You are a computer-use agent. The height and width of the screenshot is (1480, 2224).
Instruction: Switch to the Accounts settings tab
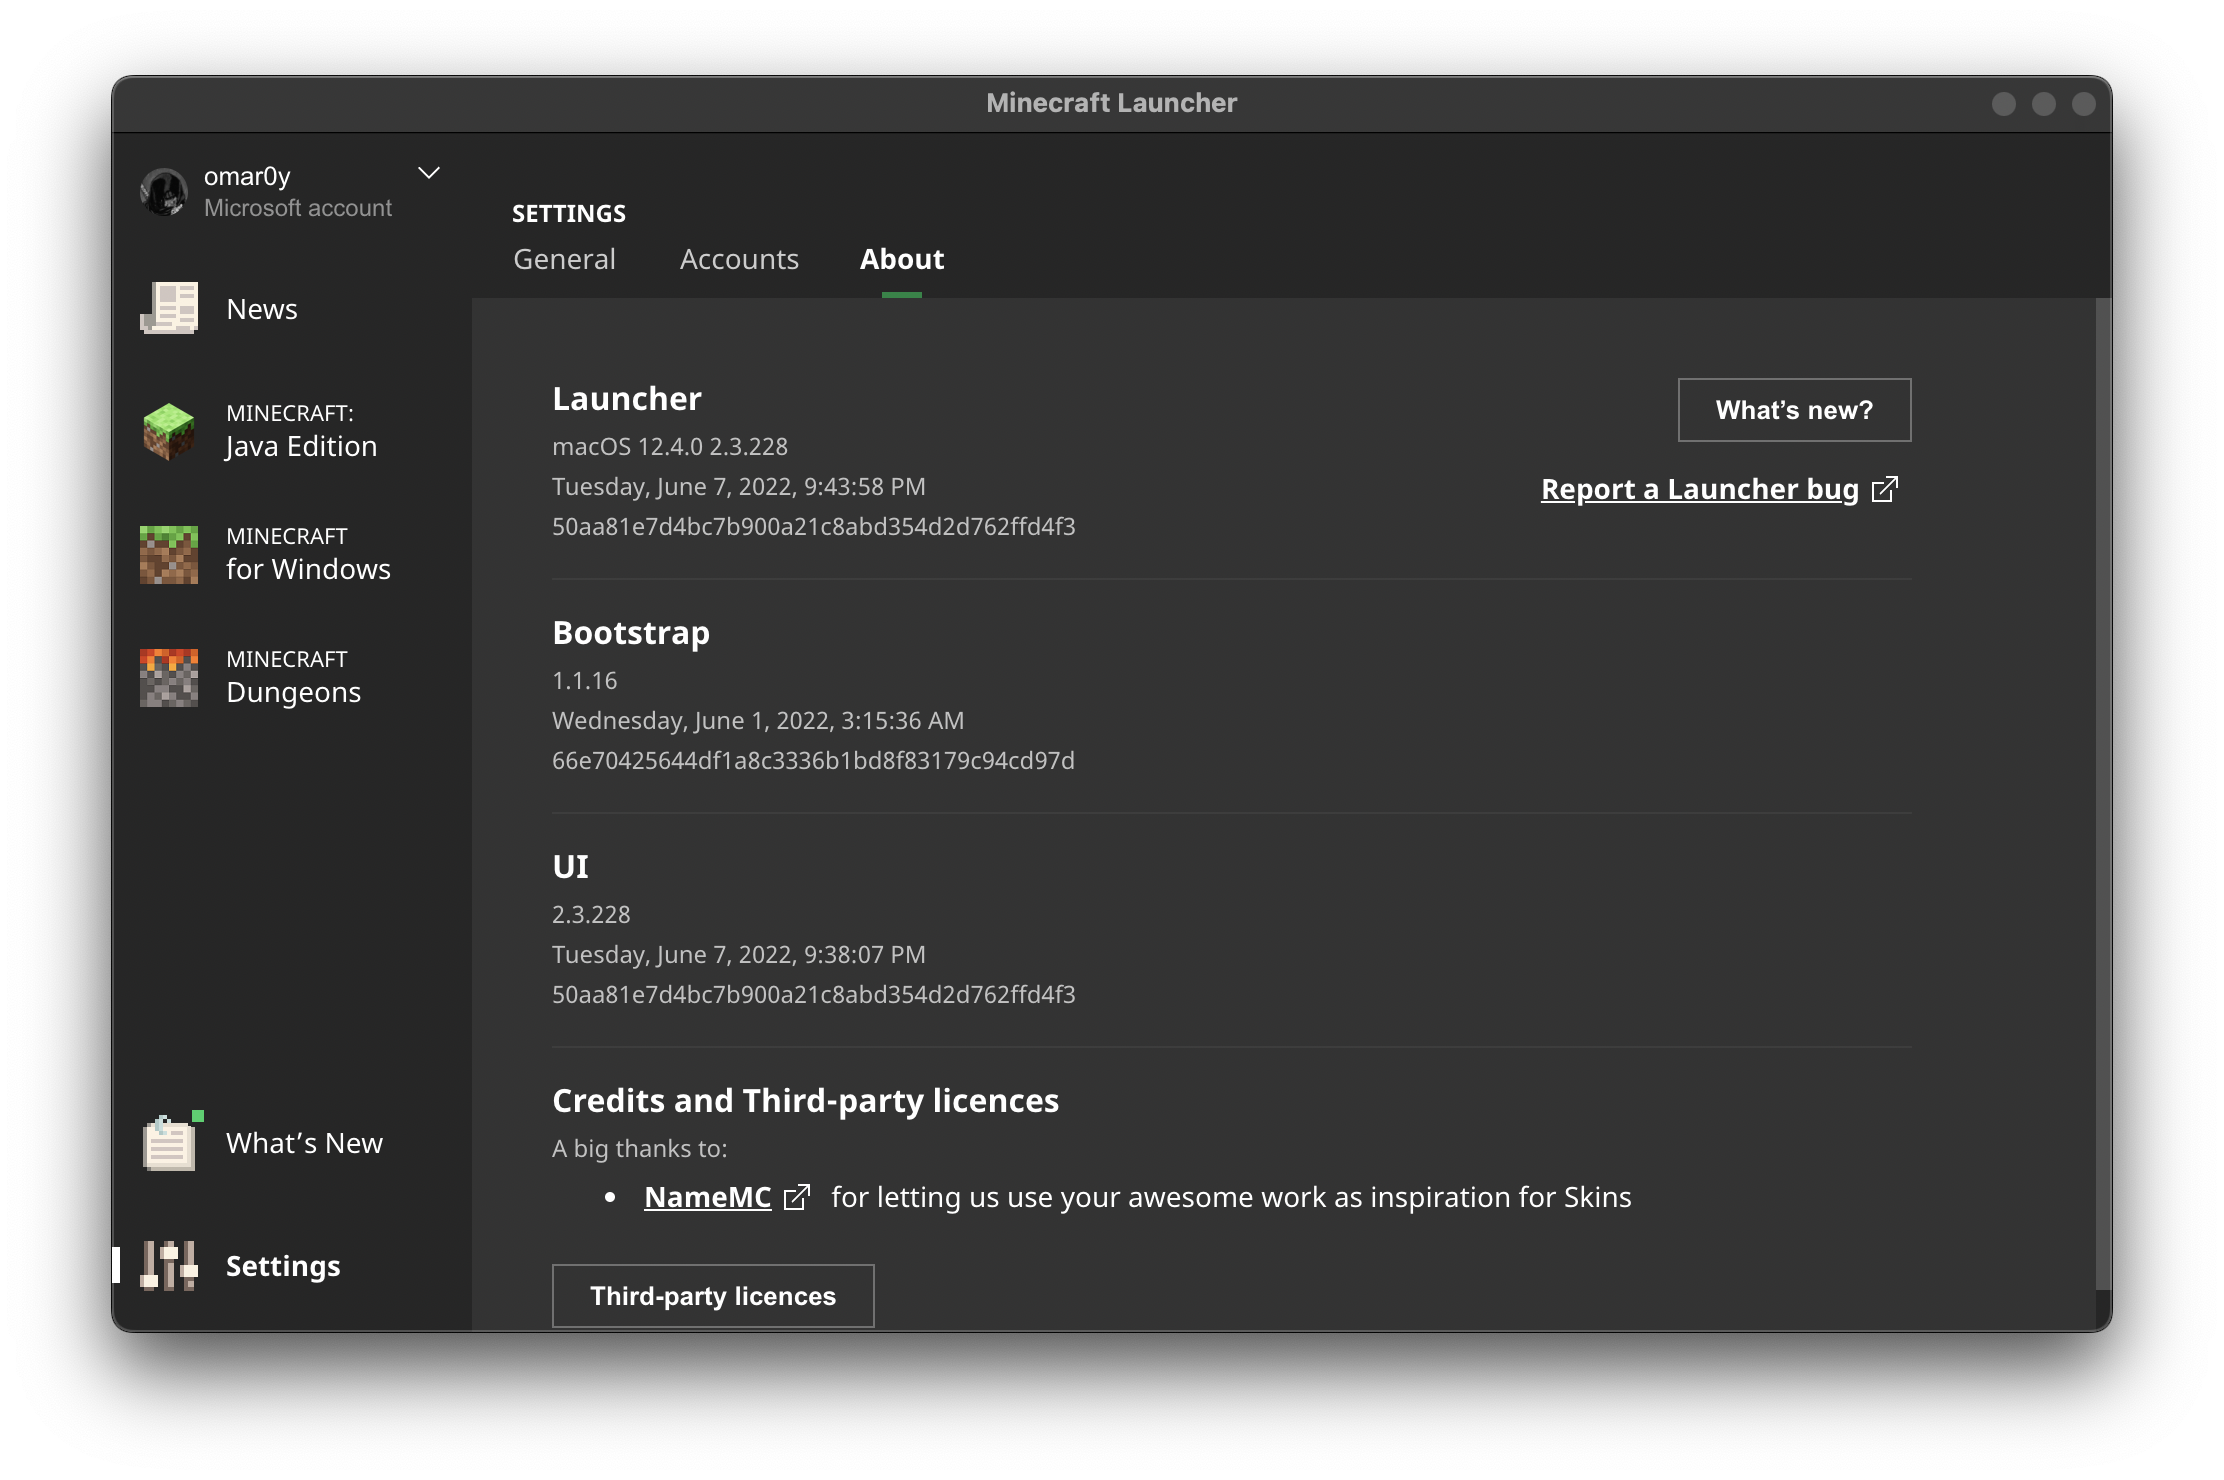(739, 259)
